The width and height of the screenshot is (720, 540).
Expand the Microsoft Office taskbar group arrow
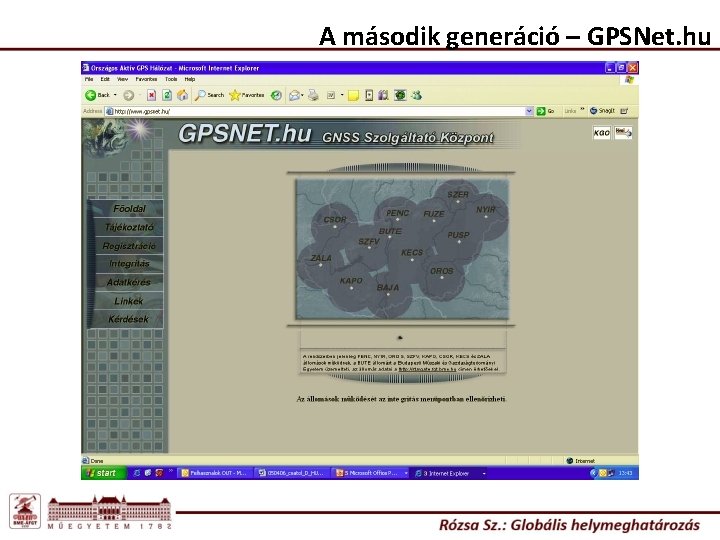tap(406, 473)
